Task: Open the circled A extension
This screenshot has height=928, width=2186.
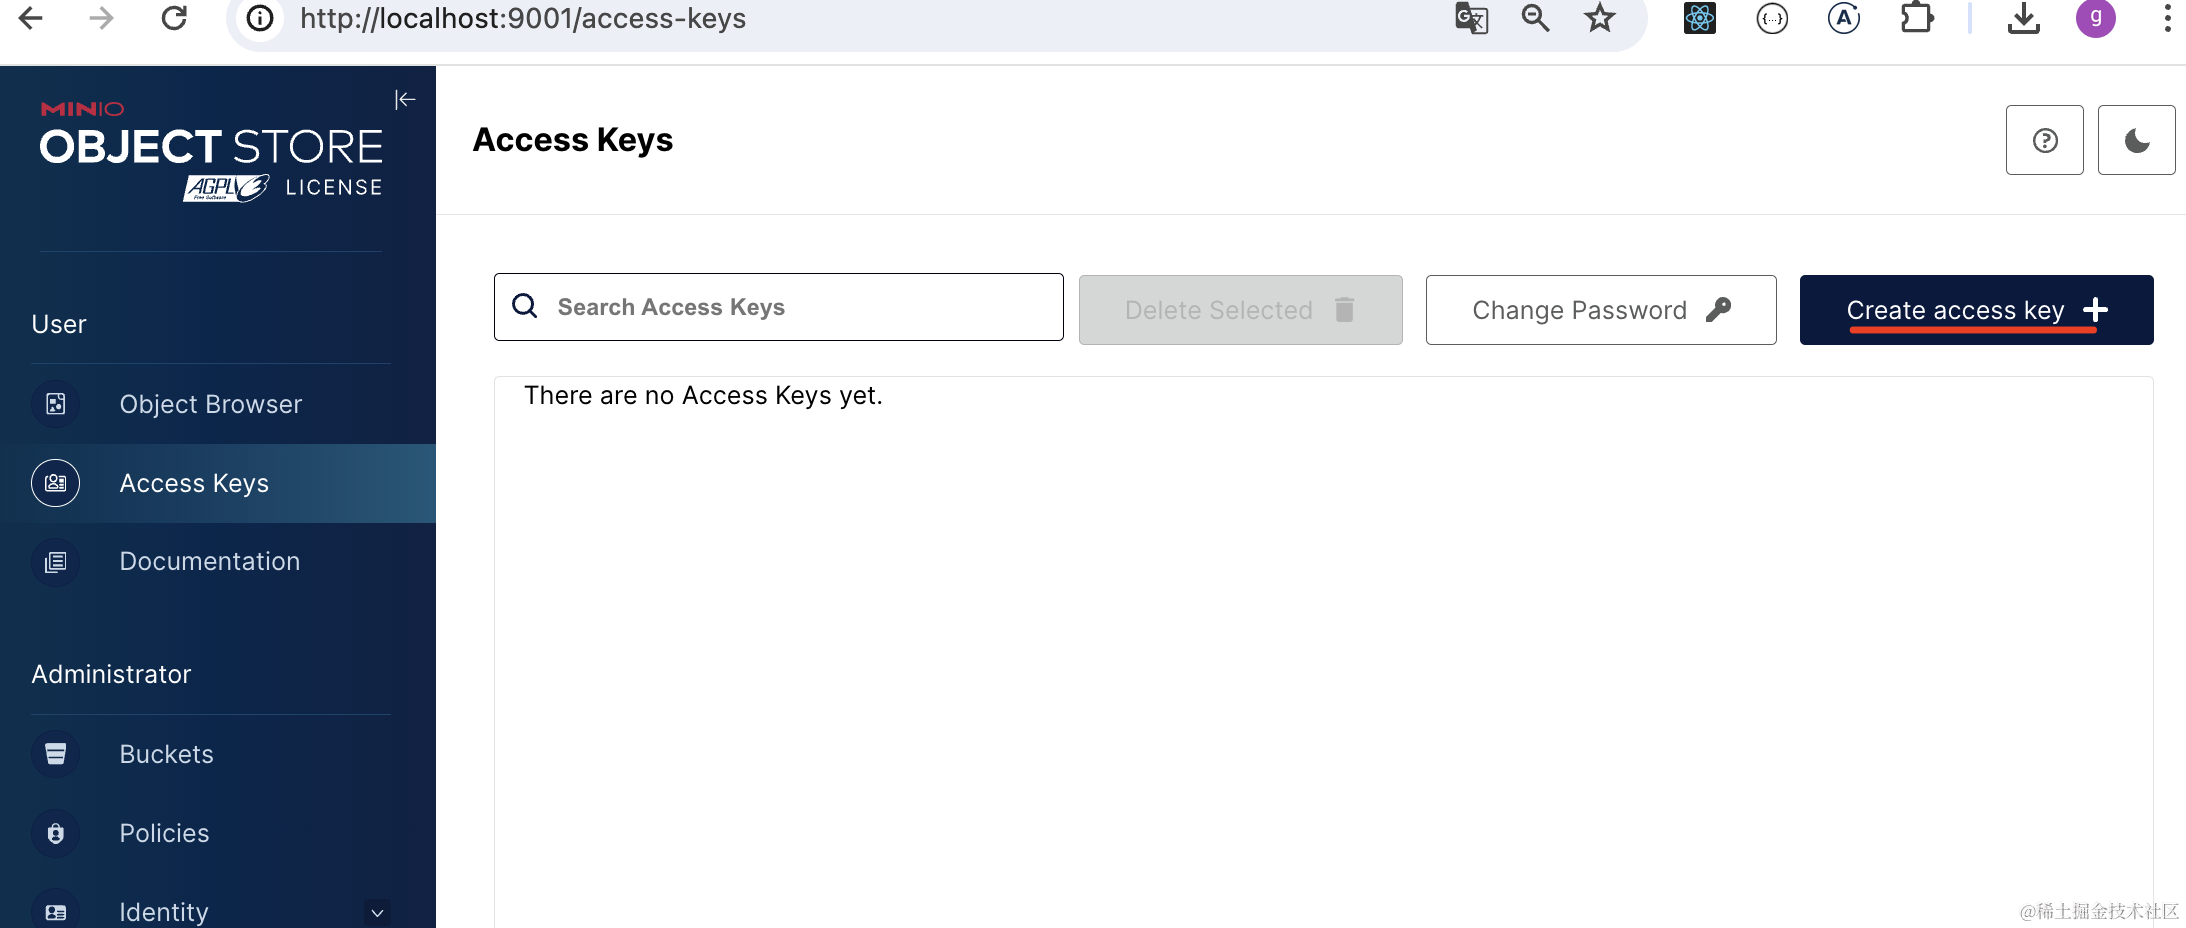Action: click(x=1844, y=18)
